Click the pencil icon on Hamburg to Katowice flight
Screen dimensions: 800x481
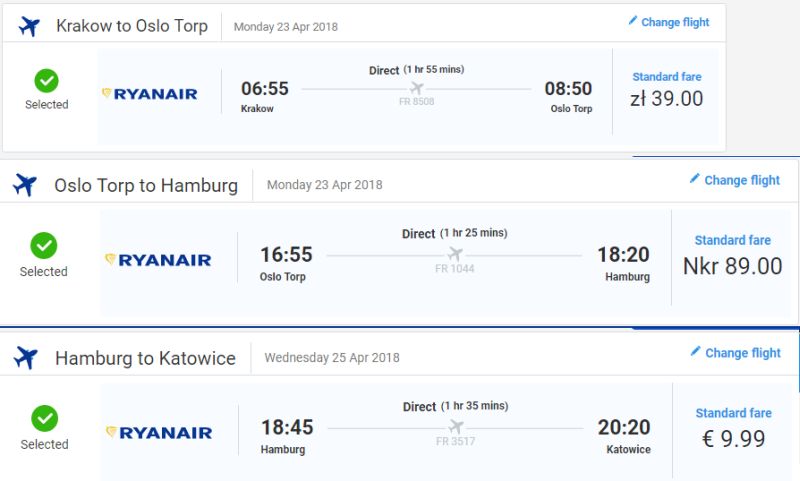click(695, 351)
